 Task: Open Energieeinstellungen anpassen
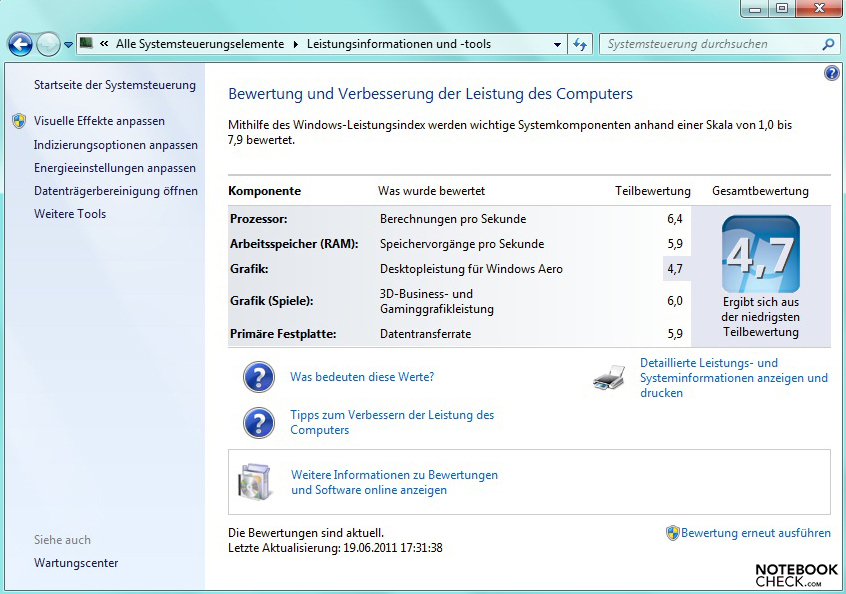[115, 168]
